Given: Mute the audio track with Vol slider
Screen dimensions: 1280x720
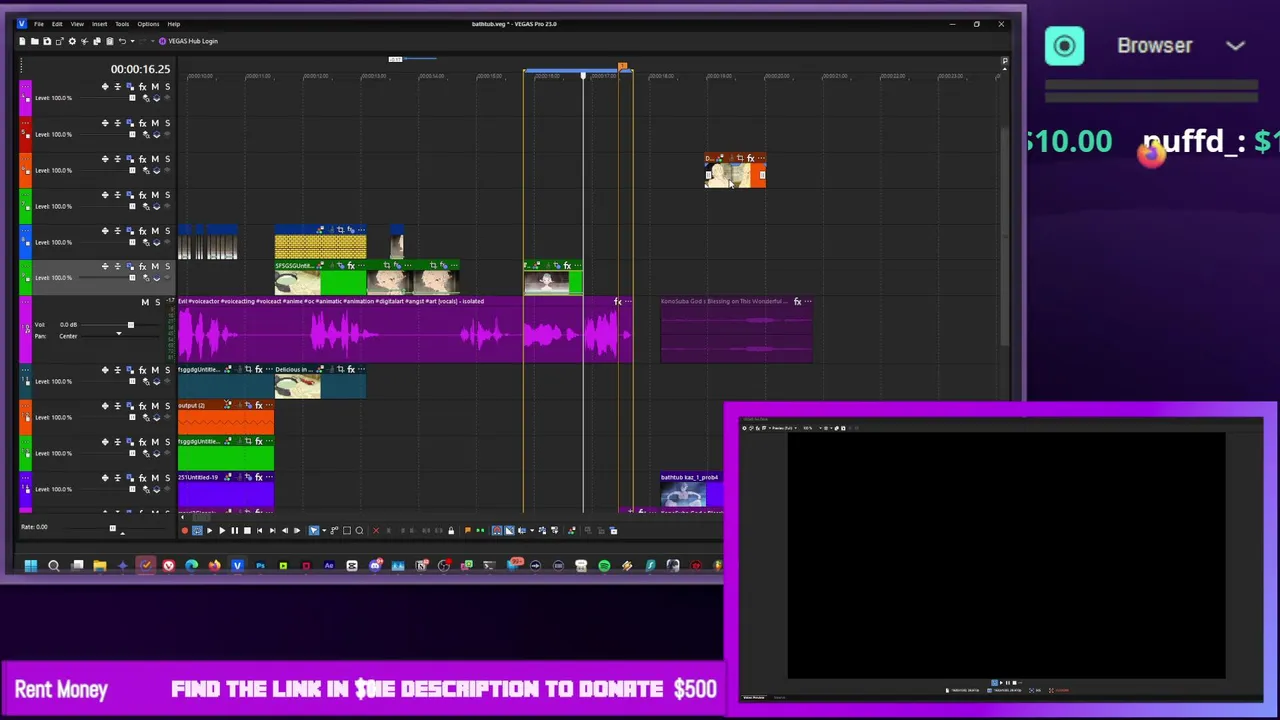Looking at the screenshot, I should pos(145,302).
